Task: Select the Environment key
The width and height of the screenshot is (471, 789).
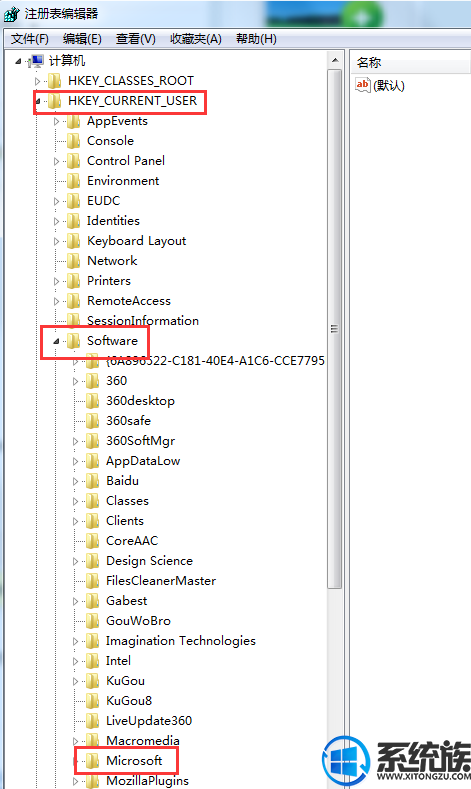Action: [x=123, y=181]
